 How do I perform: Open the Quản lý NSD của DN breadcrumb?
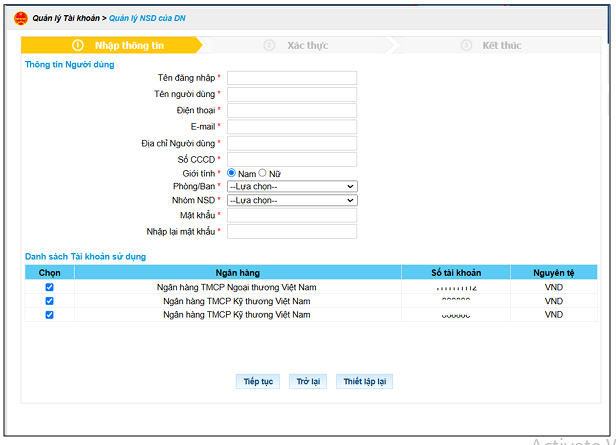click(147, 18)
